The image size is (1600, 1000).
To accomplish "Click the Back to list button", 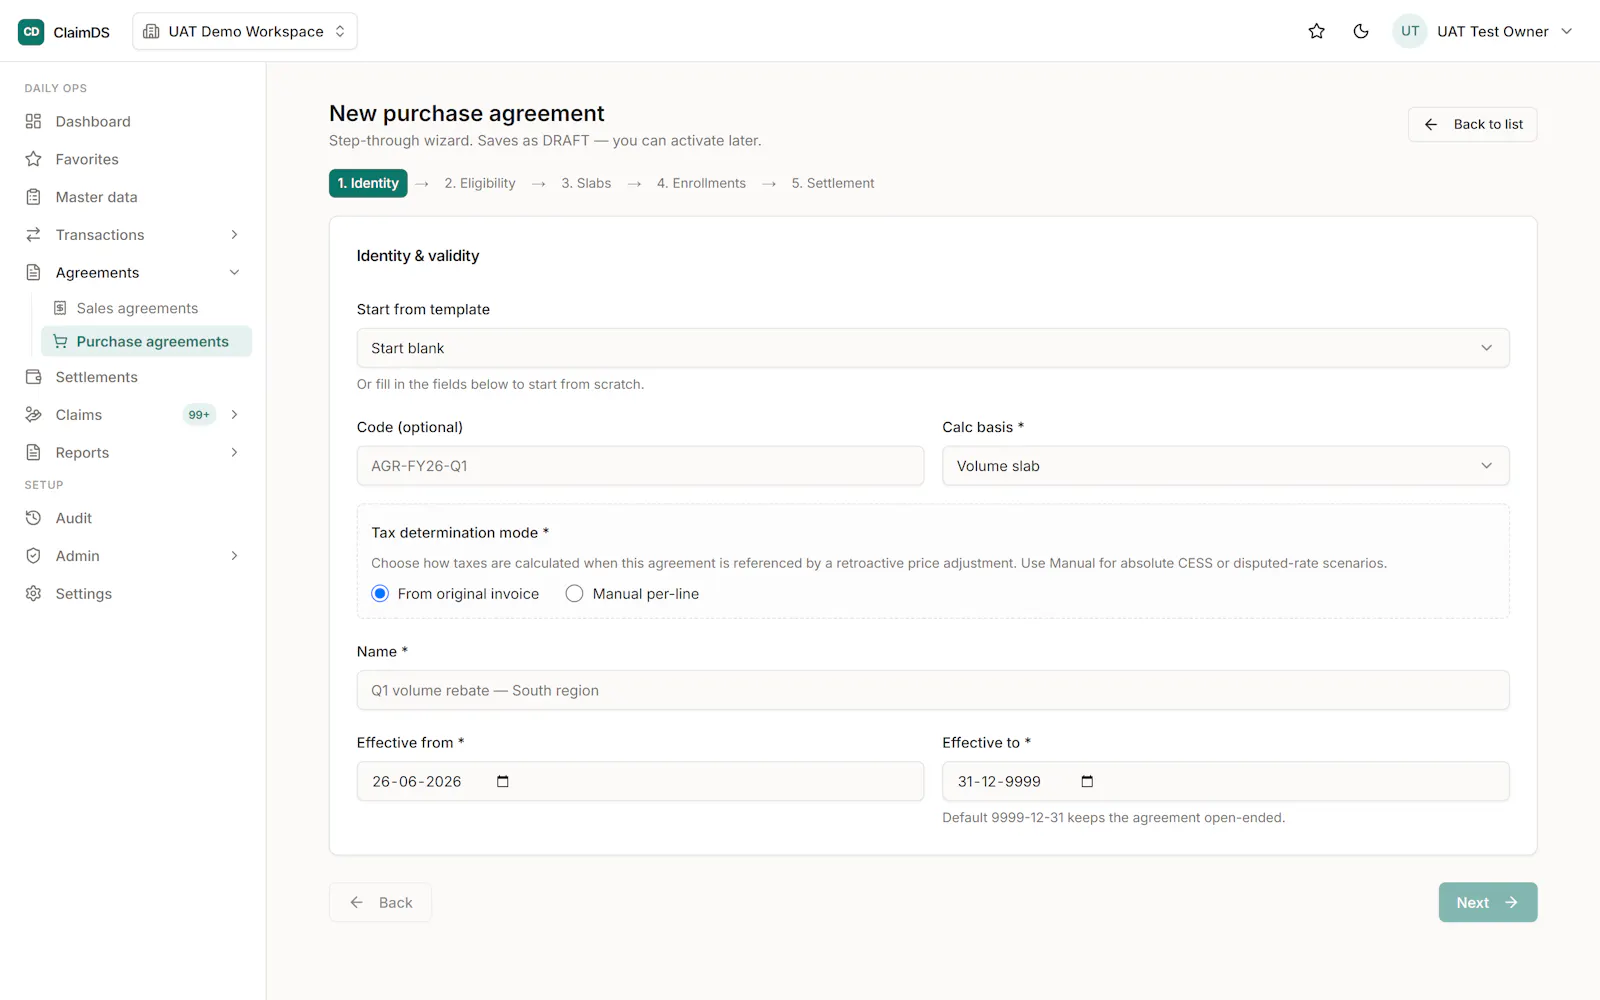I will click(1472, 125).
